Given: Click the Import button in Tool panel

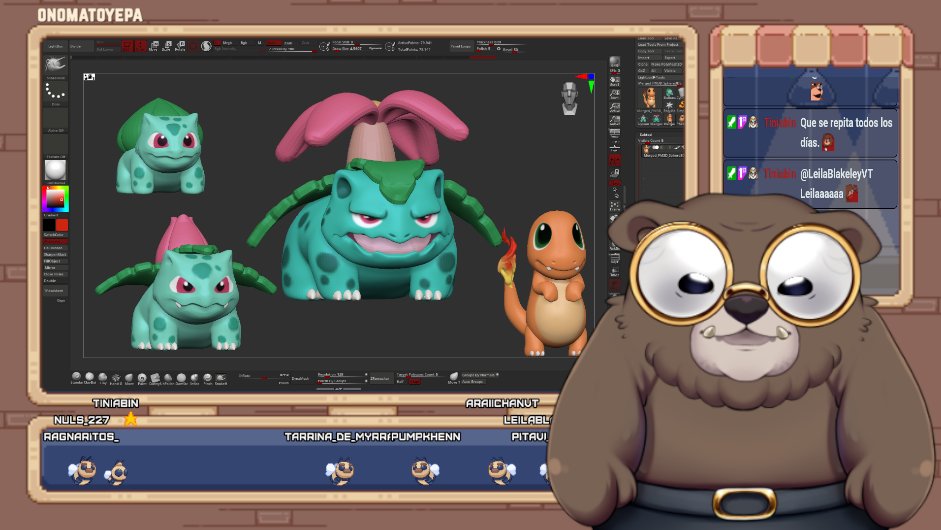Looking at the screenshot, I should pyautogui.click(x=649, y=58).
